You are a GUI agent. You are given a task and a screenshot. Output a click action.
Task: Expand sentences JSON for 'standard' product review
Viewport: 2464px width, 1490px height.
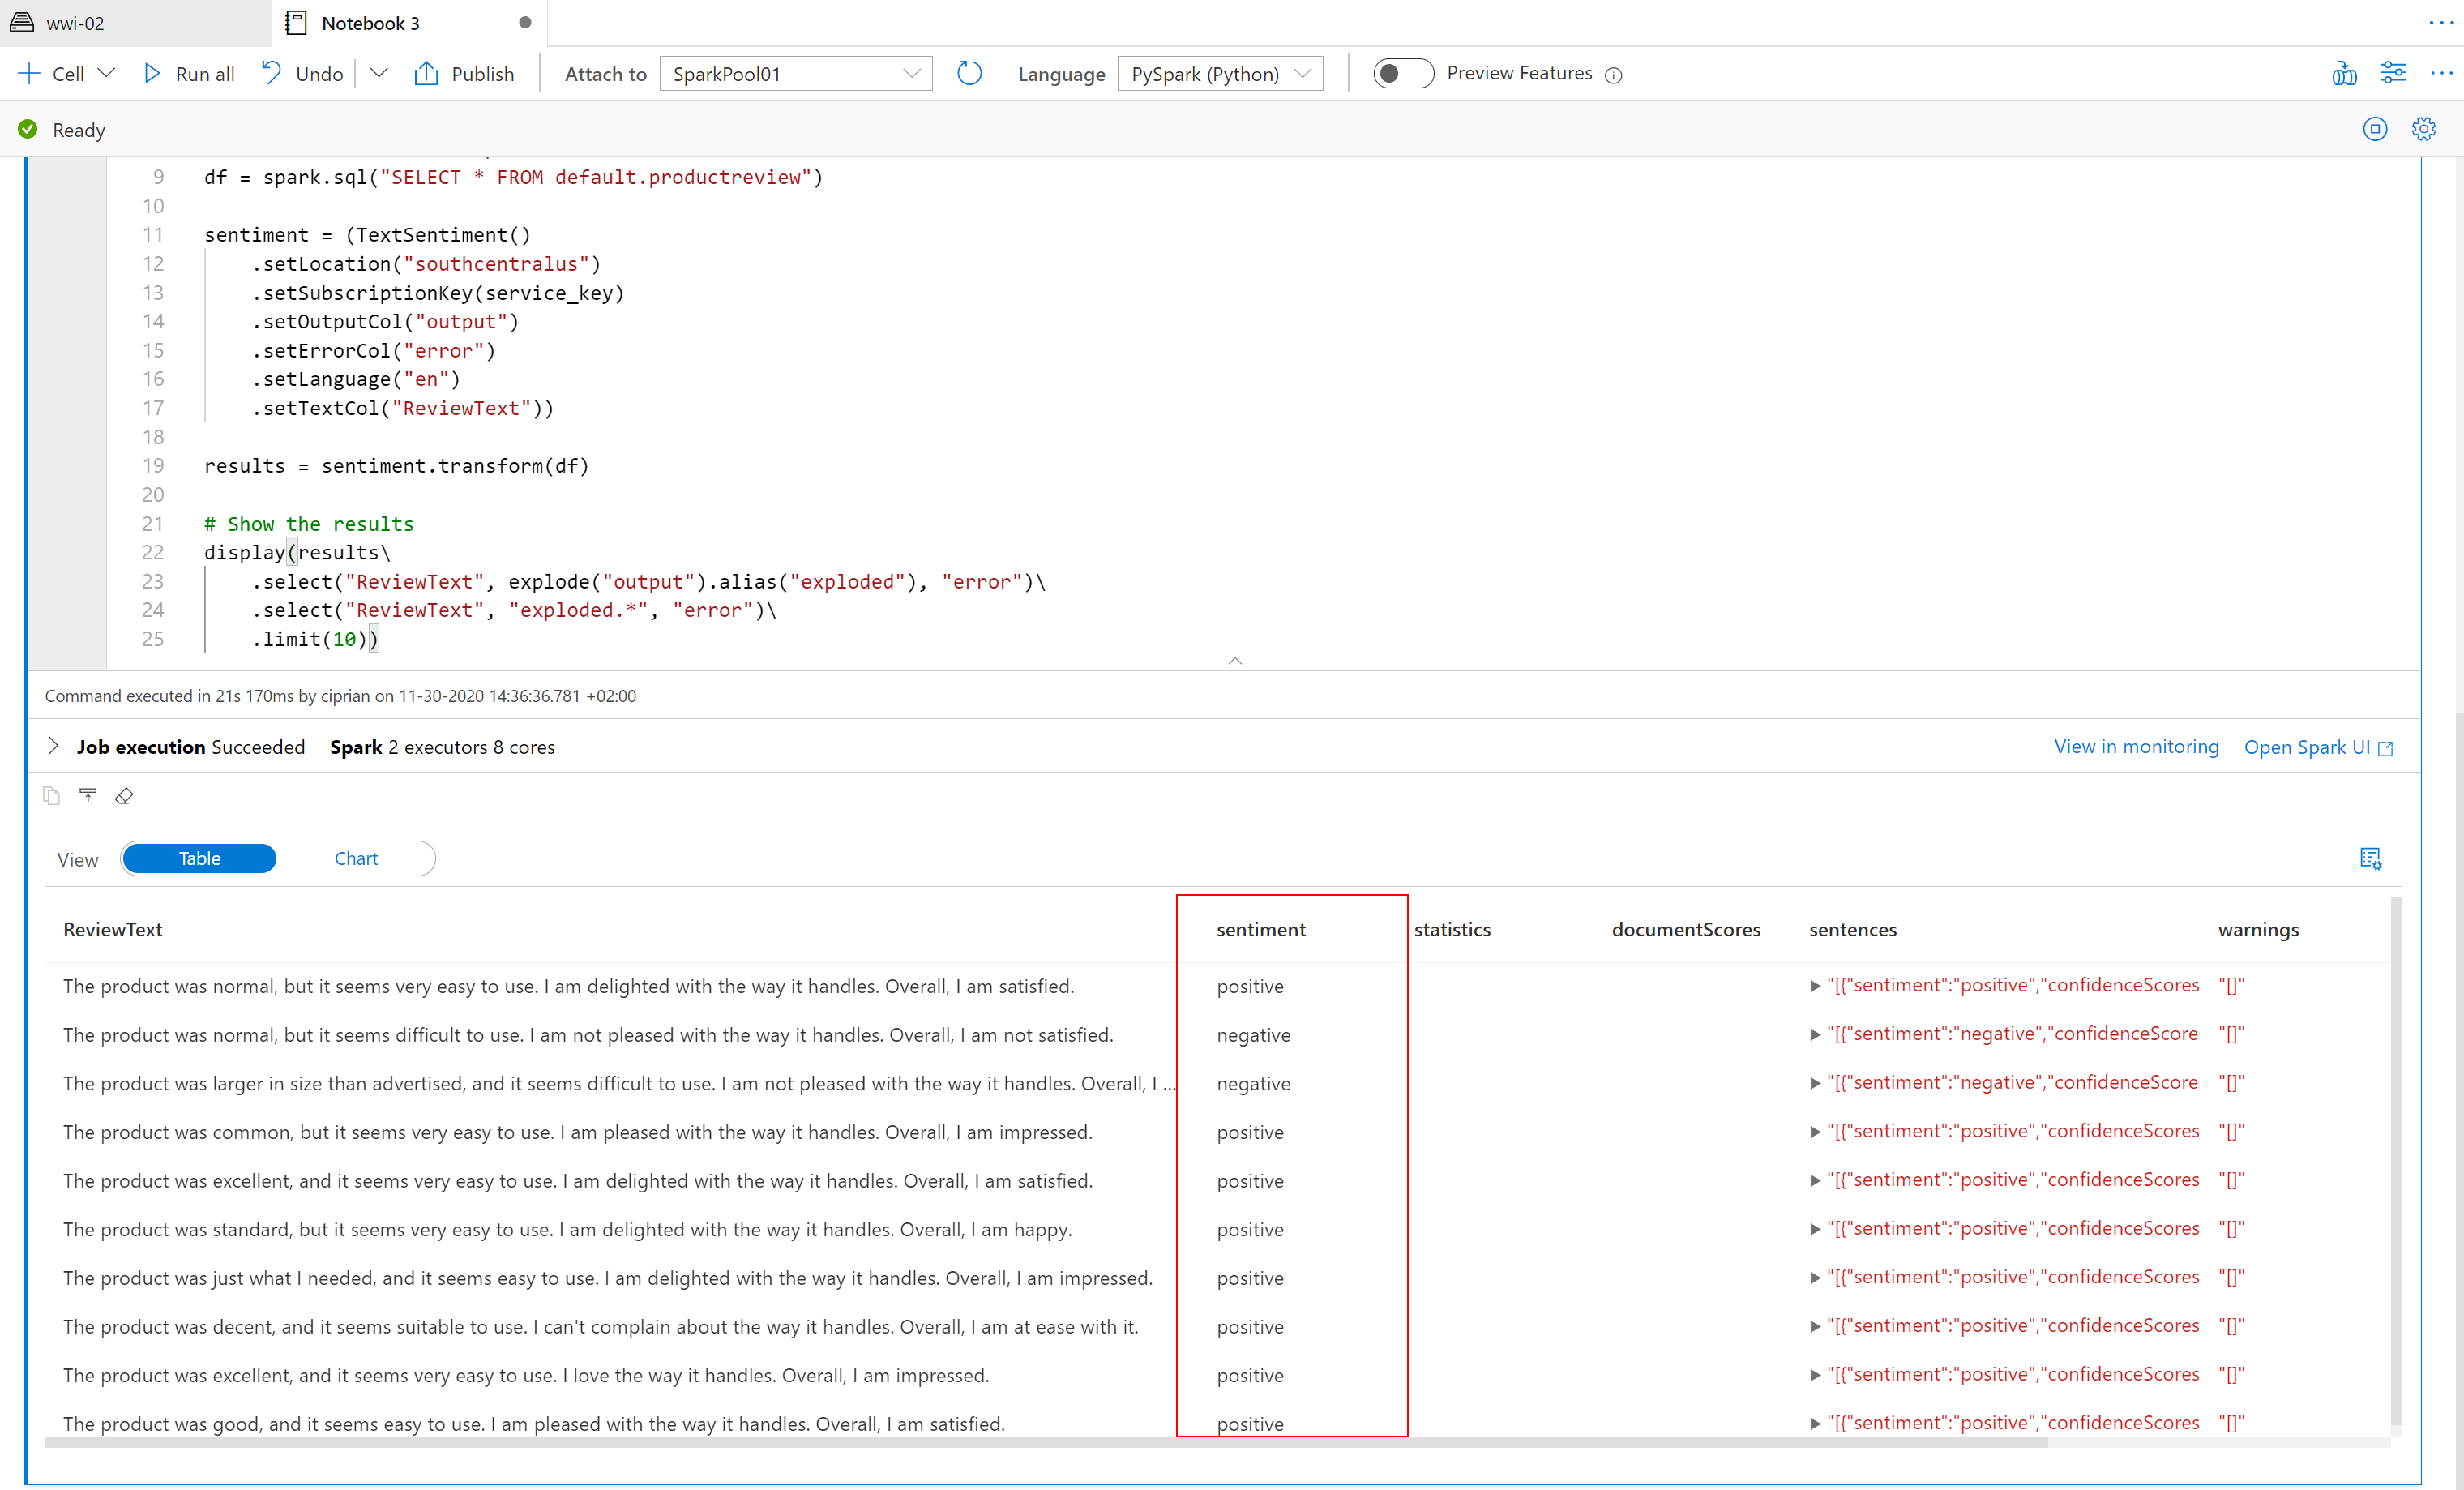pyautogui.click(x=1815, y=1229)
